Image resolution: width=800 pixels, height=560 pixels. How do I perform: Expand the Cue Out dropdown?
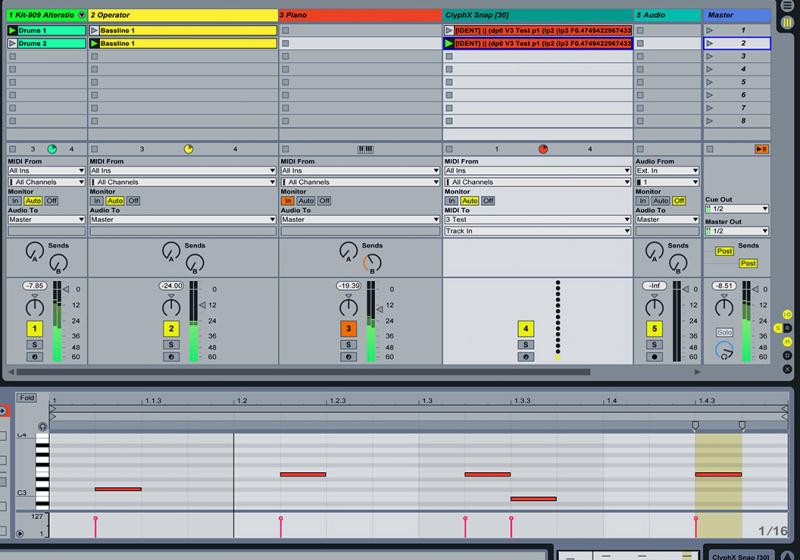click(736, 208)
